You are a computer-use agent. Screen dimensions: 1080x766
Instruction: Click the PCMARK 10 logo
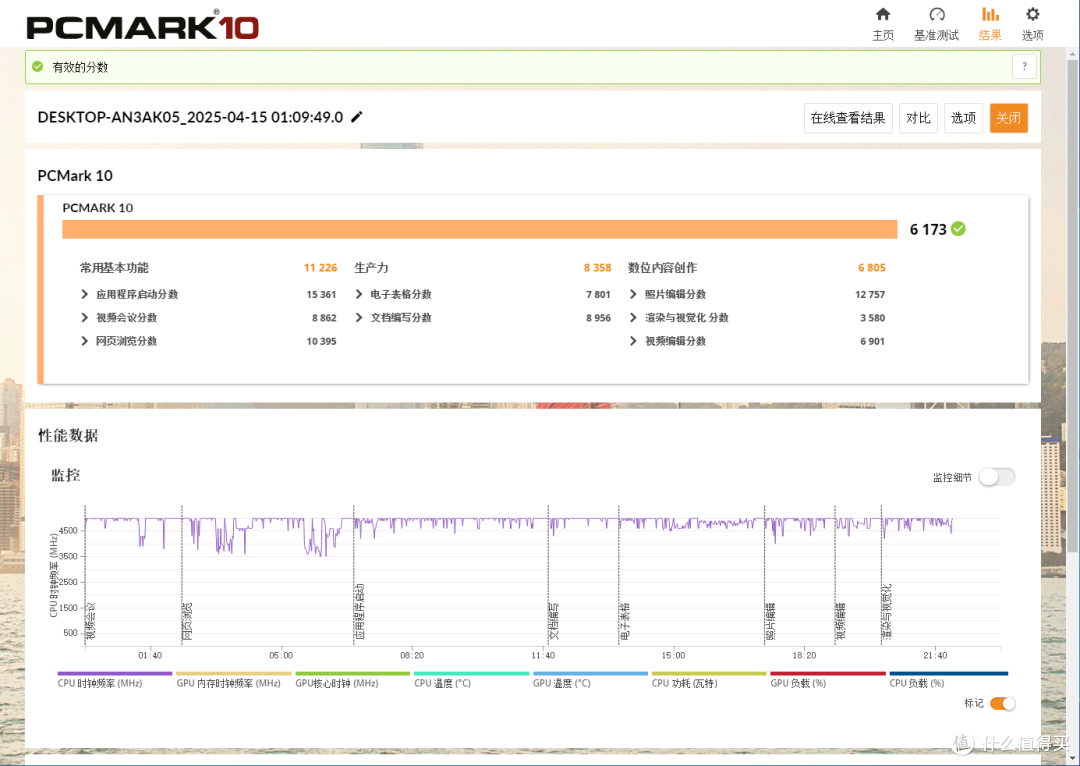pyautogui.click(x=143, y=26)
